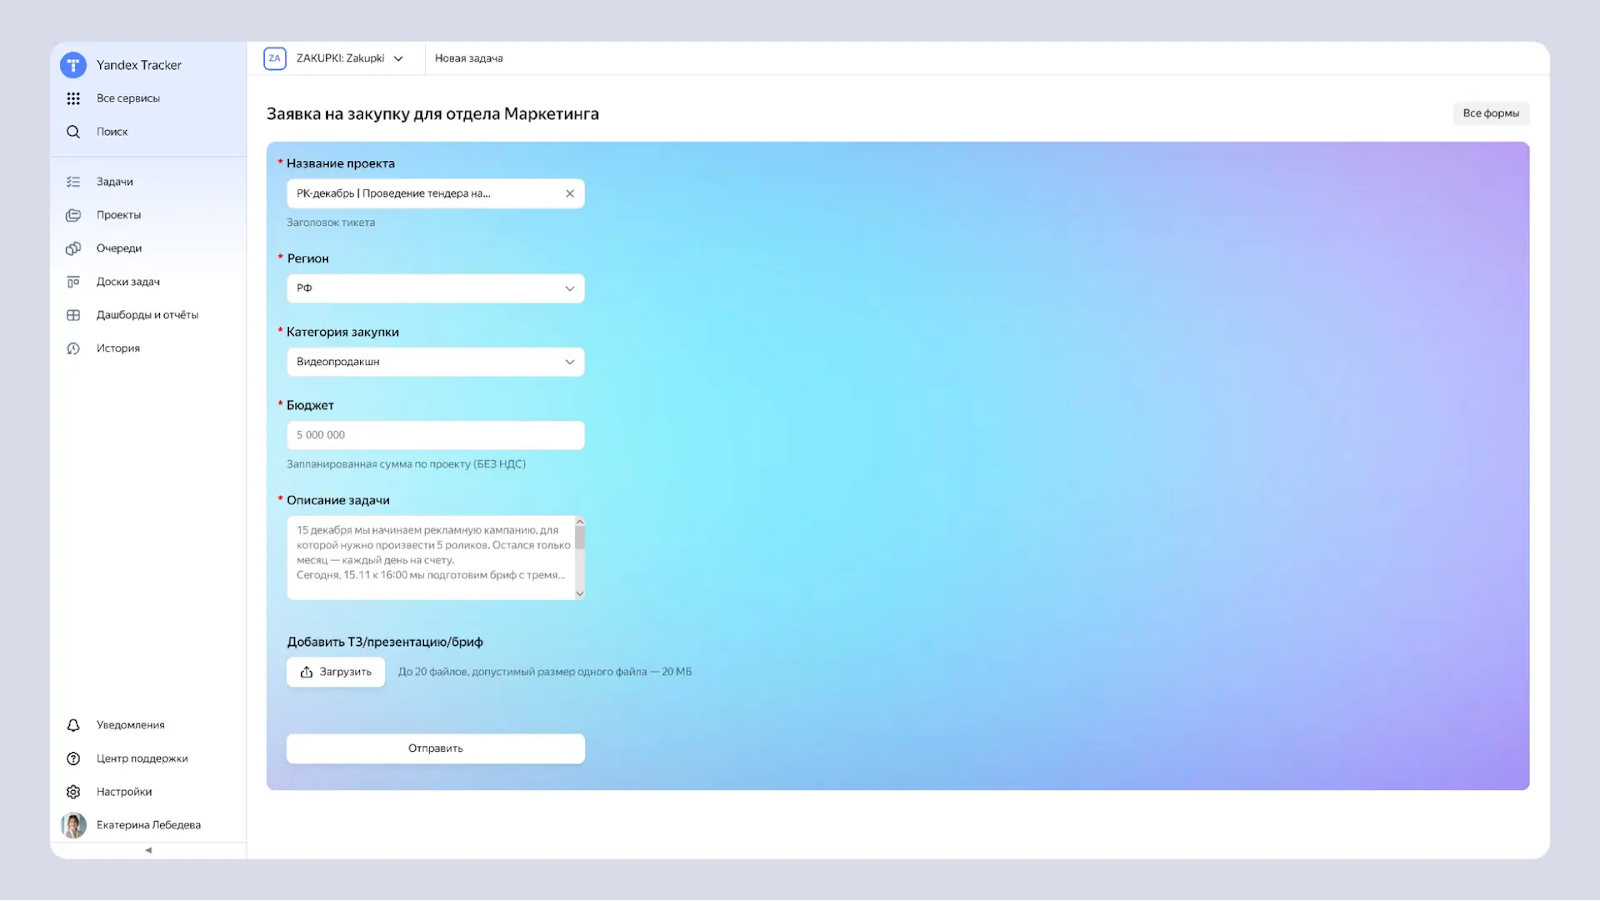
Task: Click the Отправить submit button
Action: (435, 749)
